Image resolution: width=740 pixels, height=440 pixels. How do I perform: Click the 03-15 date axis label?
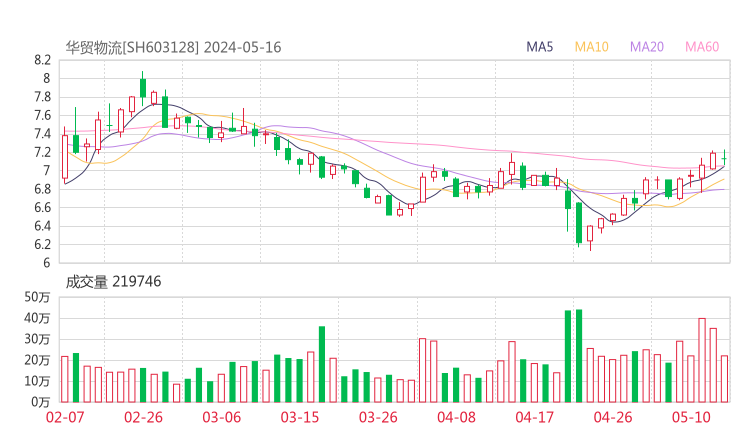[x=300, y=417]
